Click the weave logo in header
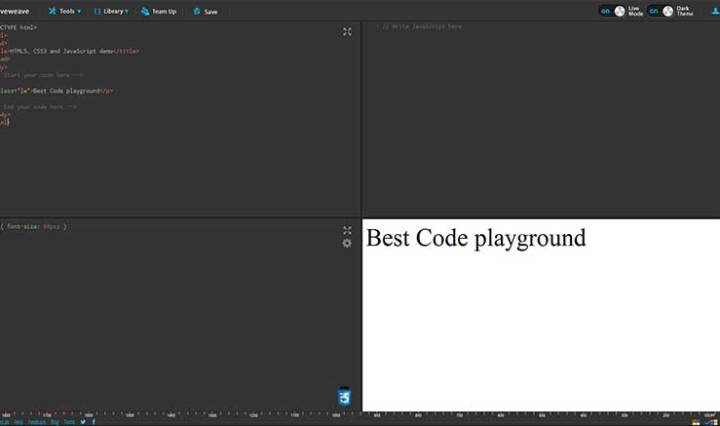The height and width of the screenshot is (426, 720). (x=14, y=11)
